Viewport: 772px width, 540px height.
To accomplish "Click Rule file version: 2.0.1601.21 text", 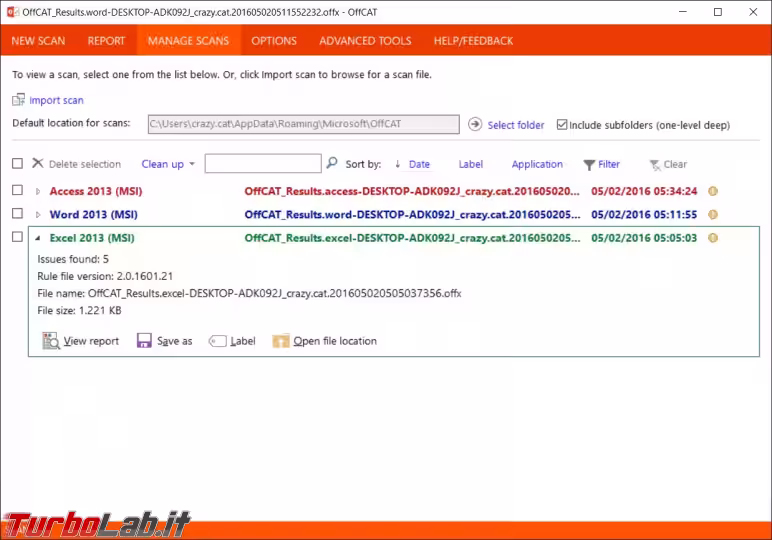I will click(105, 276).
